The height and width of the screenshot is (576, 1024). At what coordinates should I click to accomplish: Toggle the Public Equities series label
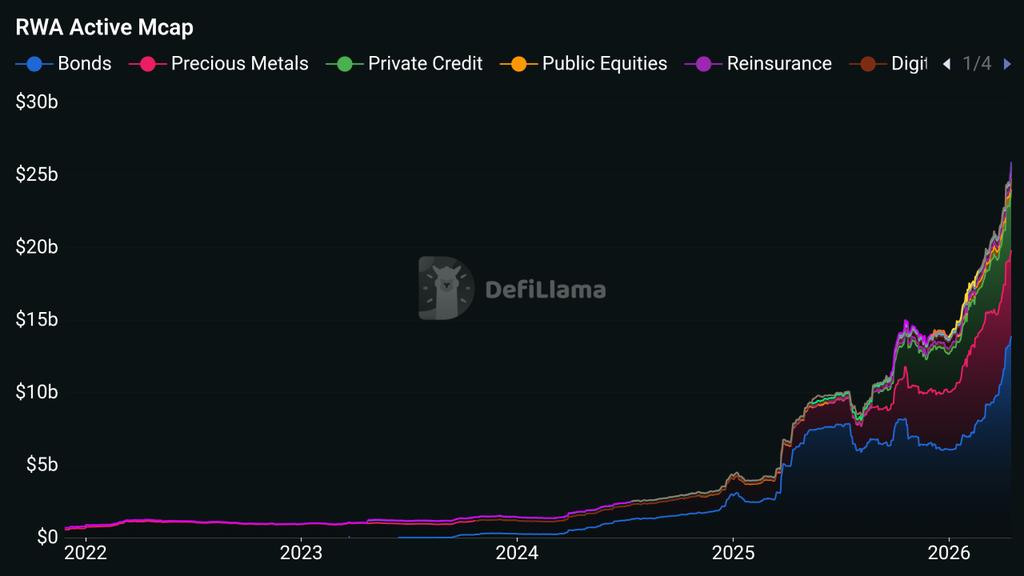(604, 64)
